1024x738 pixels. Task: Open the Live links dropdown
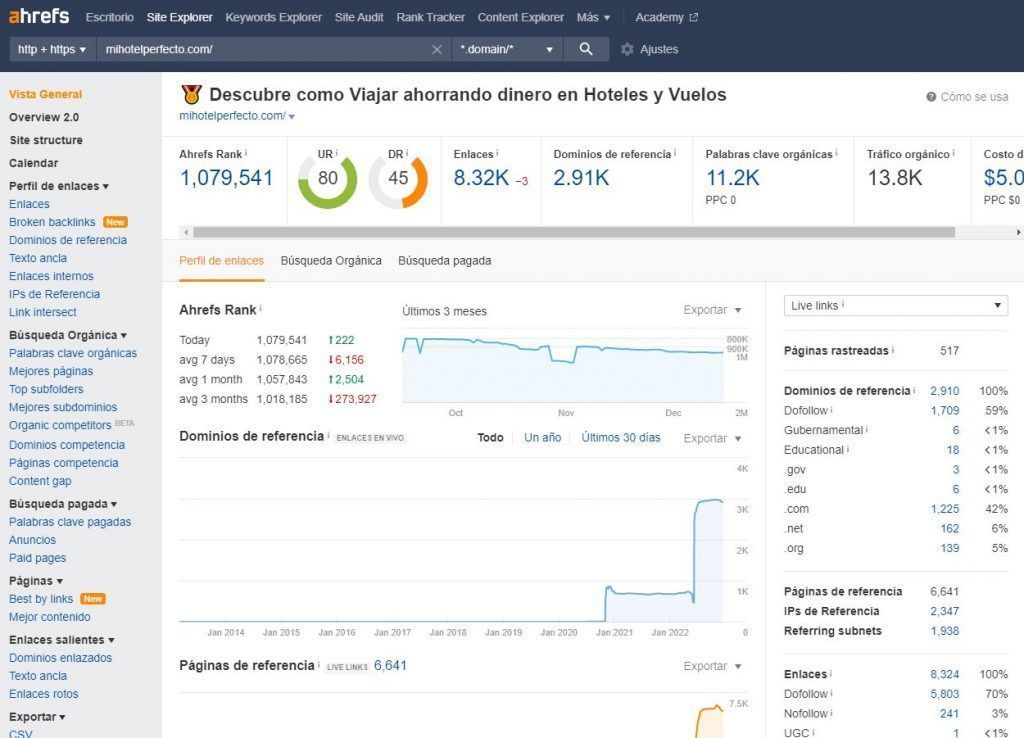895,306
